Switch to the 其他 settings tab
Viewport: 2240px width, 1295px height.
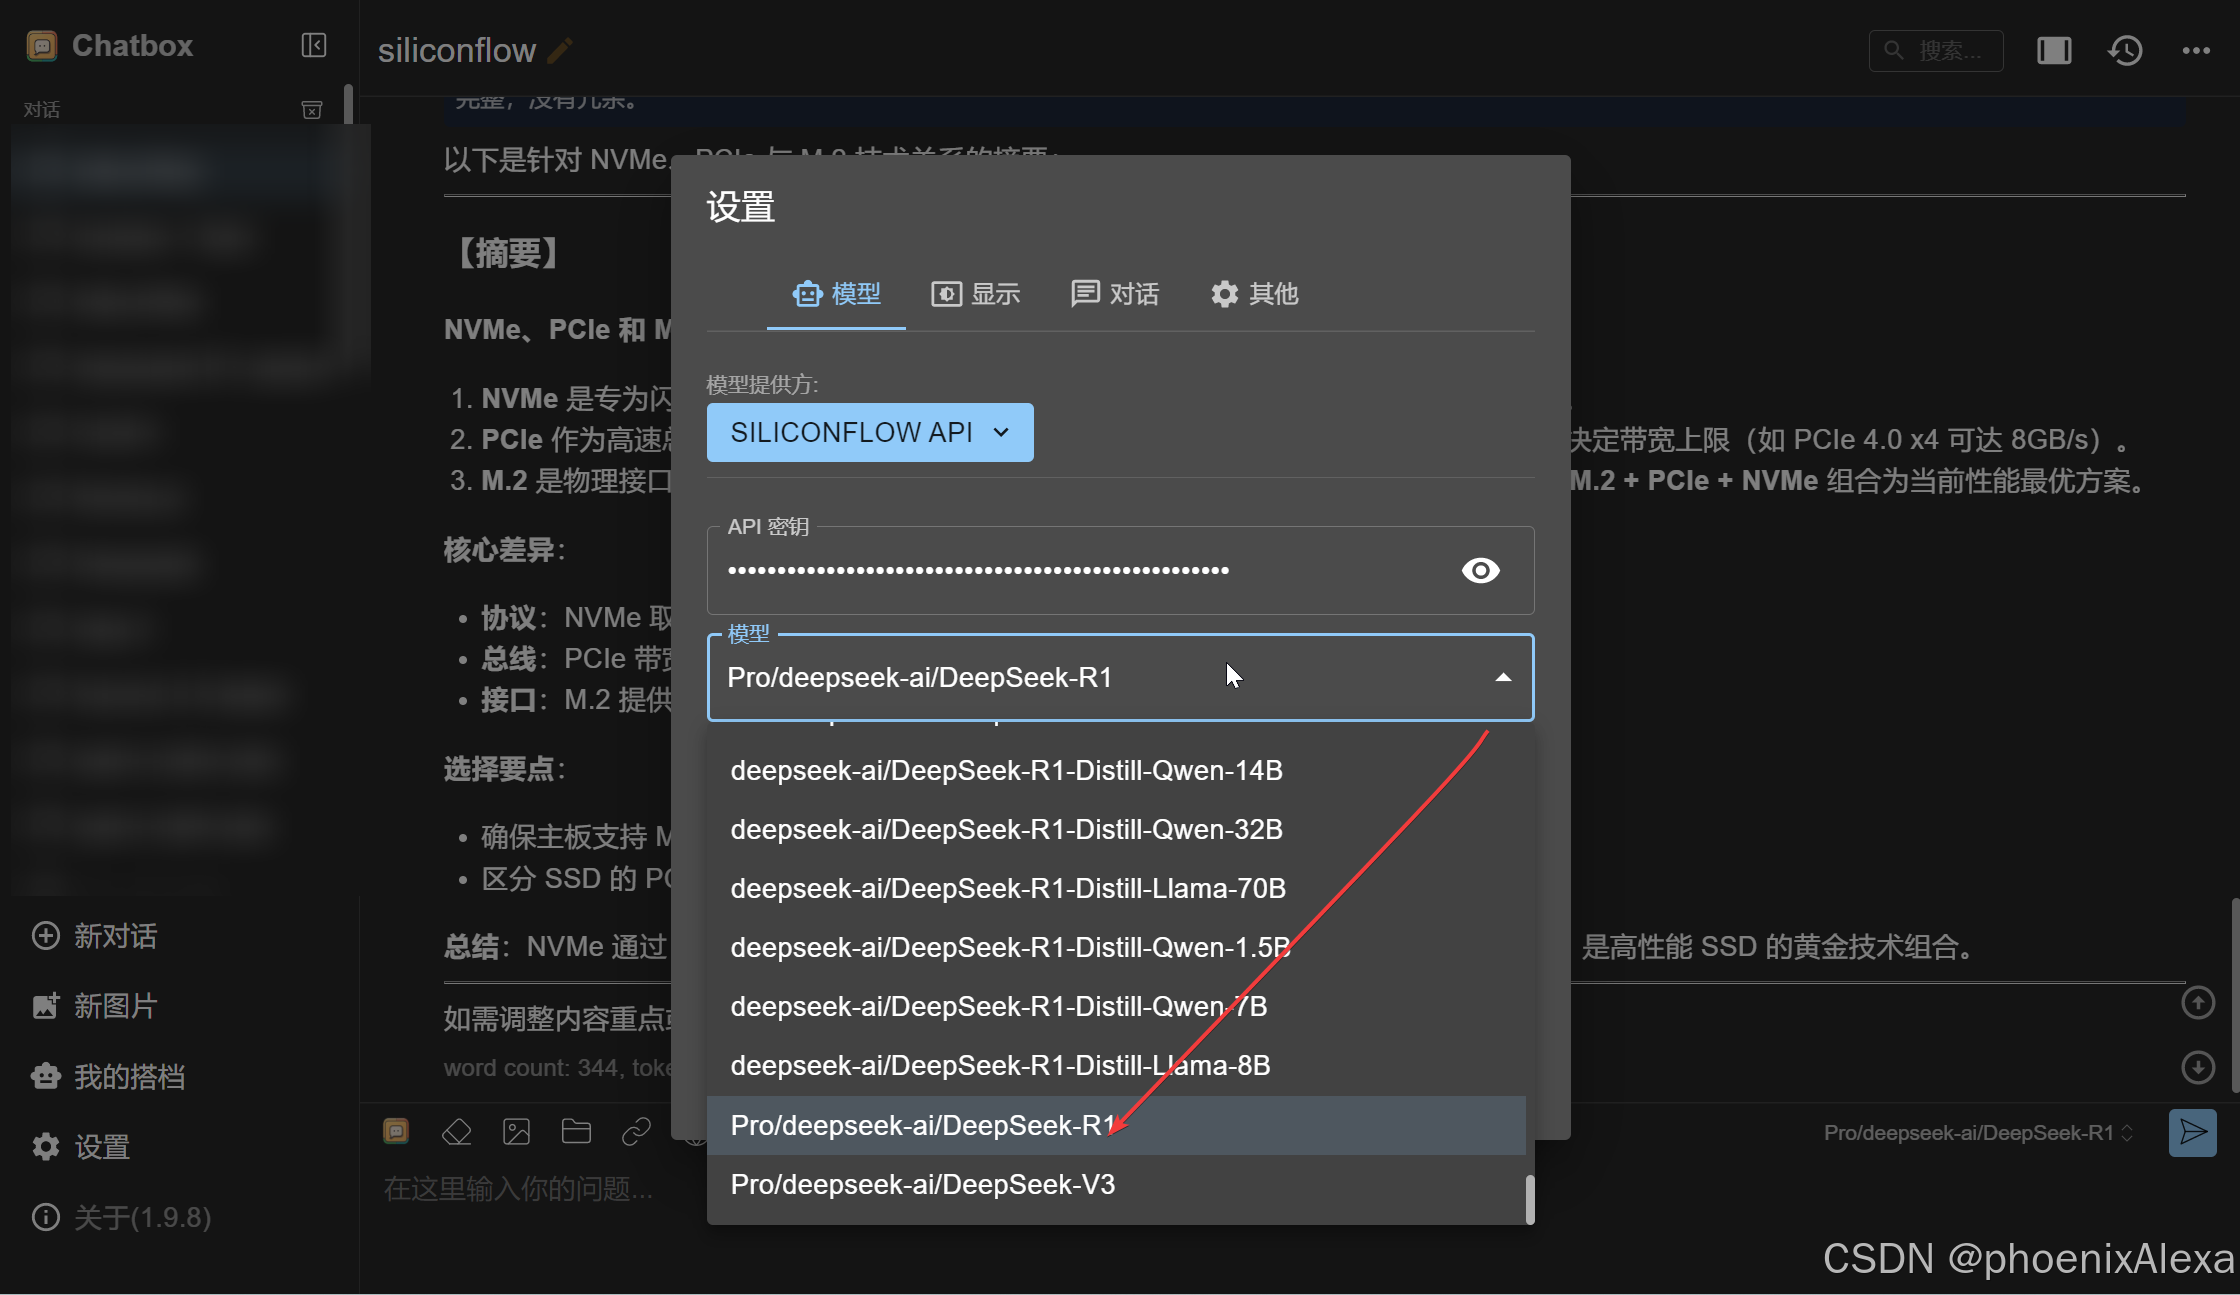click(x=1254, y=294)
